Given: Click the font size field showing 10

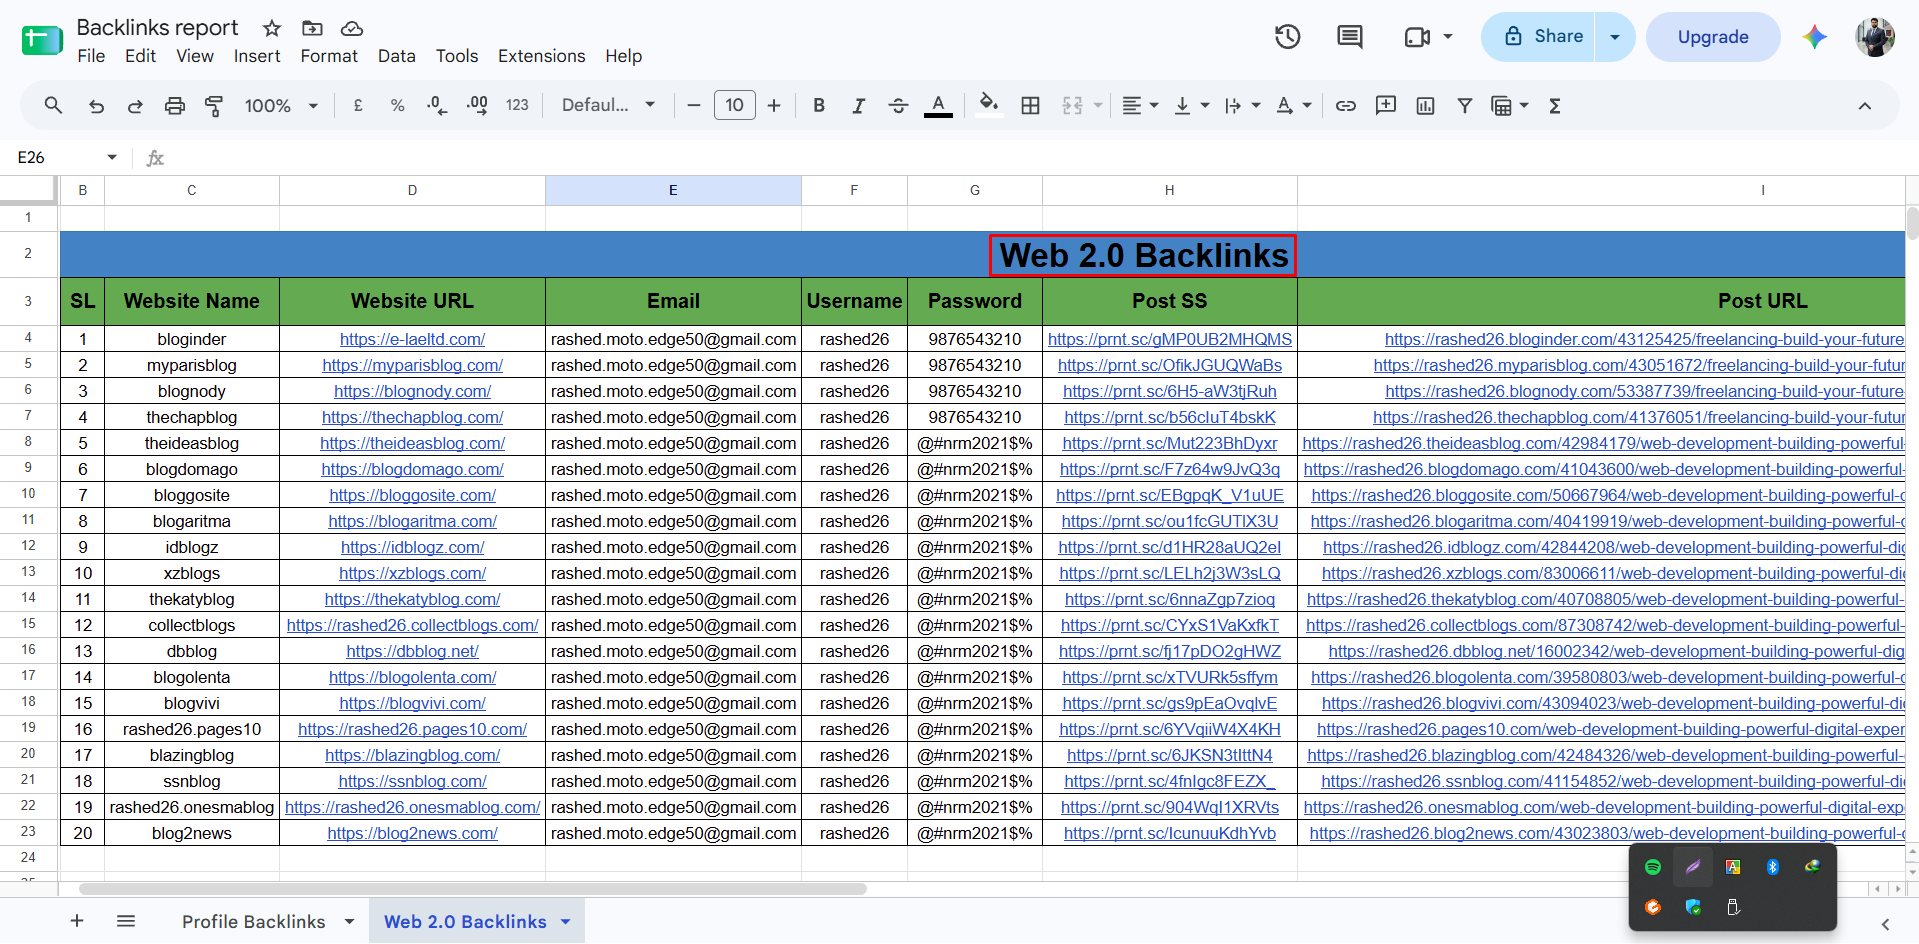Looking at the screenshot, I should coord(735,105).
